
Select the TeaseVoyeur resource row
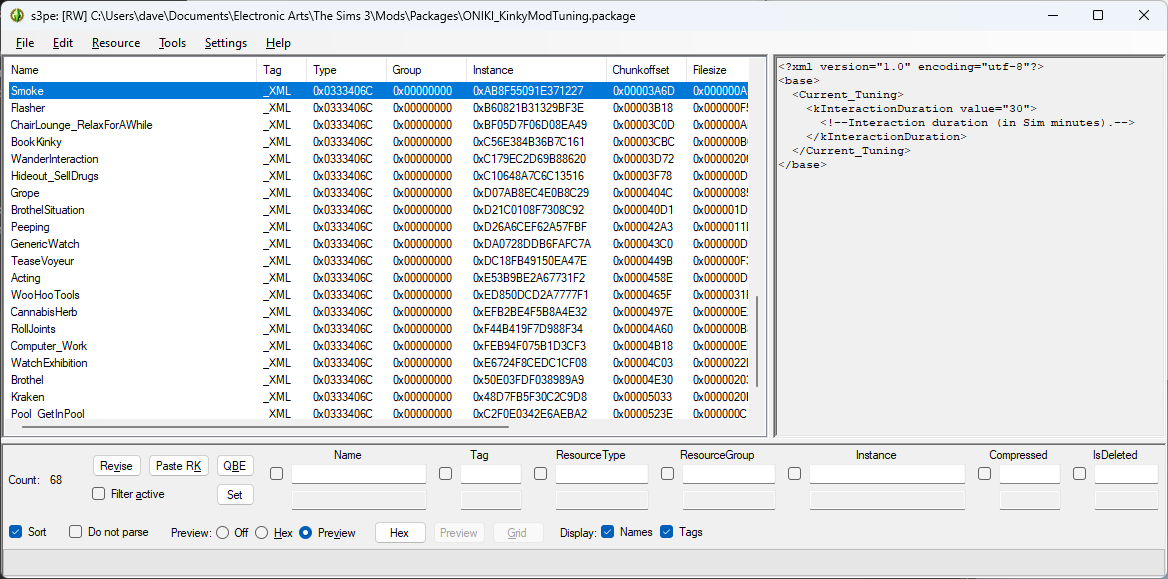pyautogui.click(x=378, y=261)
